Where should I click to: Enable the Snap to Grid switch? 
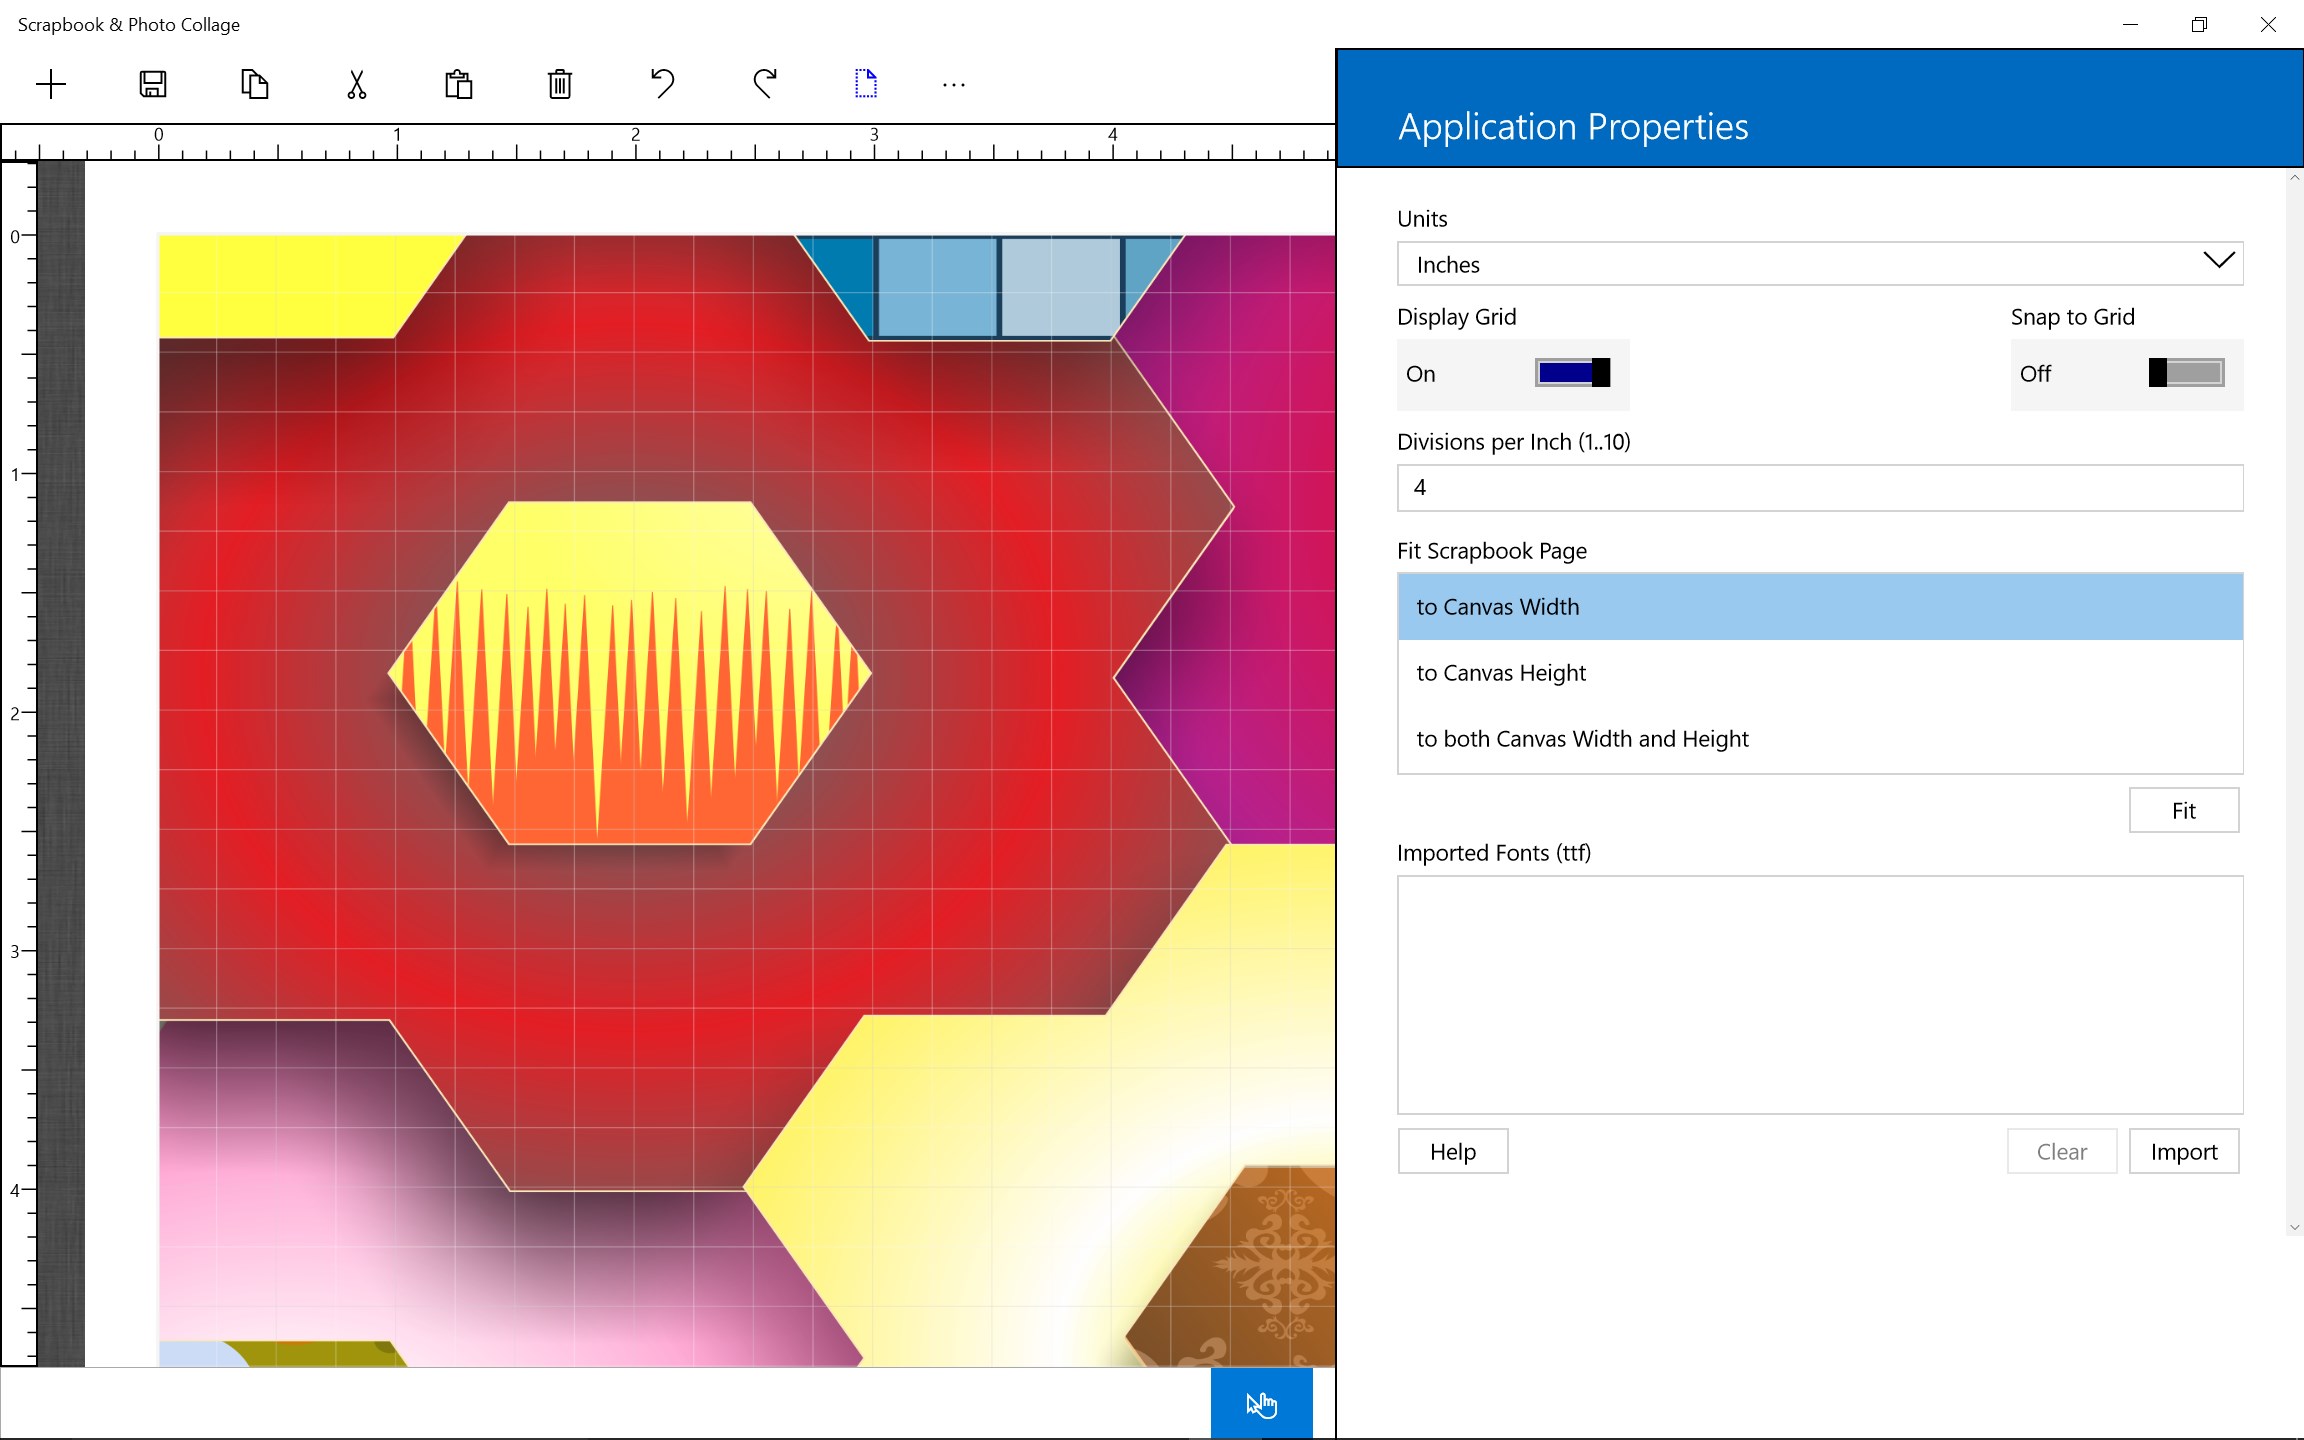2186,373
